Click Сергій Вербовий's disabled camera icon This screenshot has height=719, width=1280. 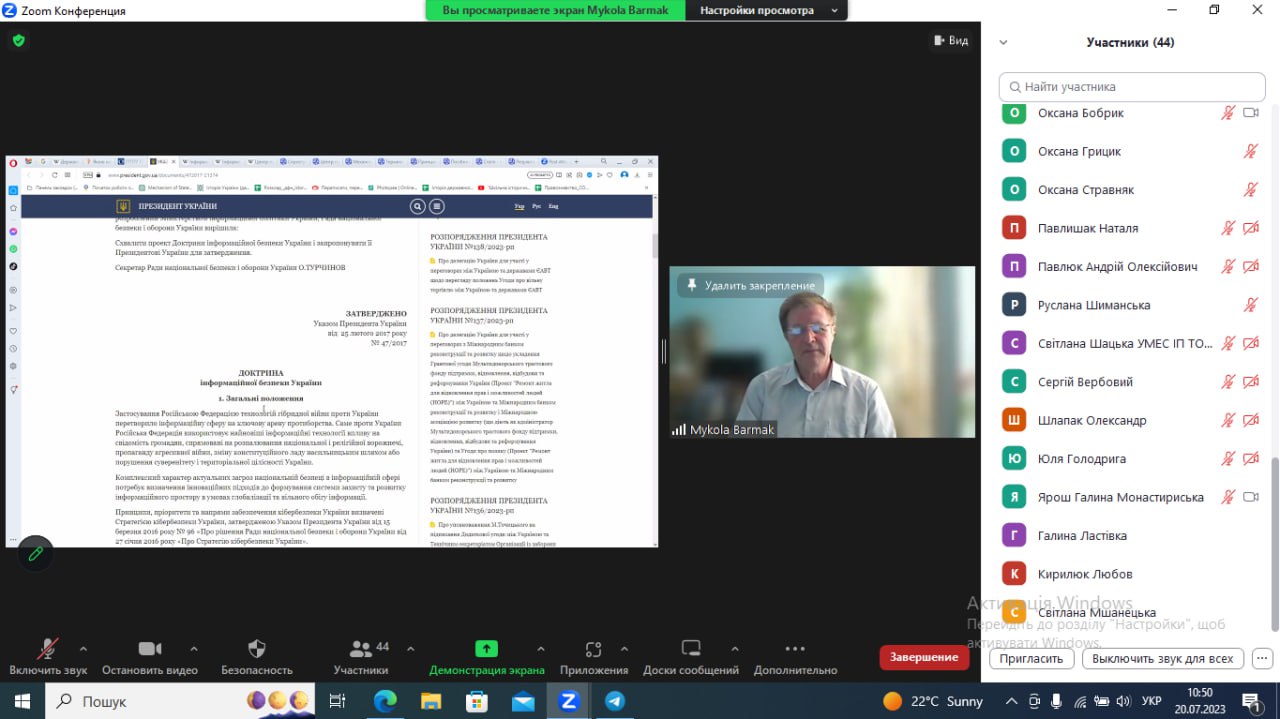1250,382
